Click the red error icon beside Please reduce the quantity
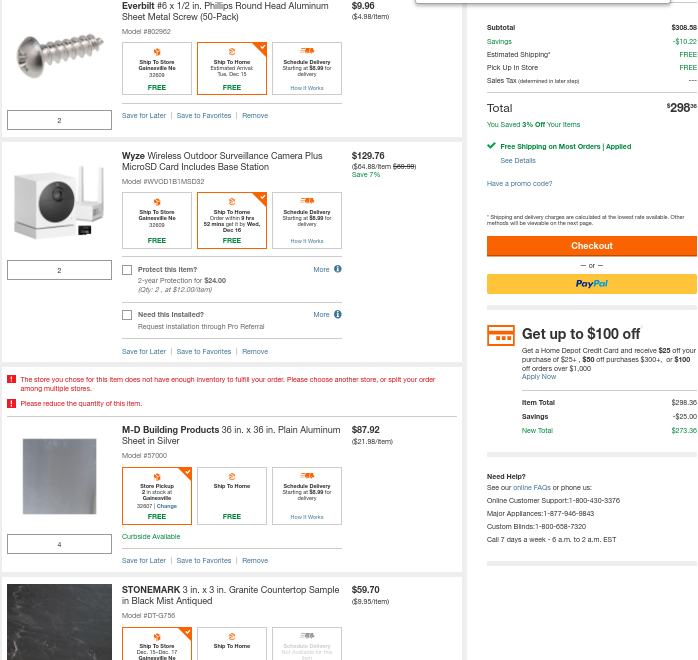The width and height of the screenshot is (698, 660). [x=12, y=403]
